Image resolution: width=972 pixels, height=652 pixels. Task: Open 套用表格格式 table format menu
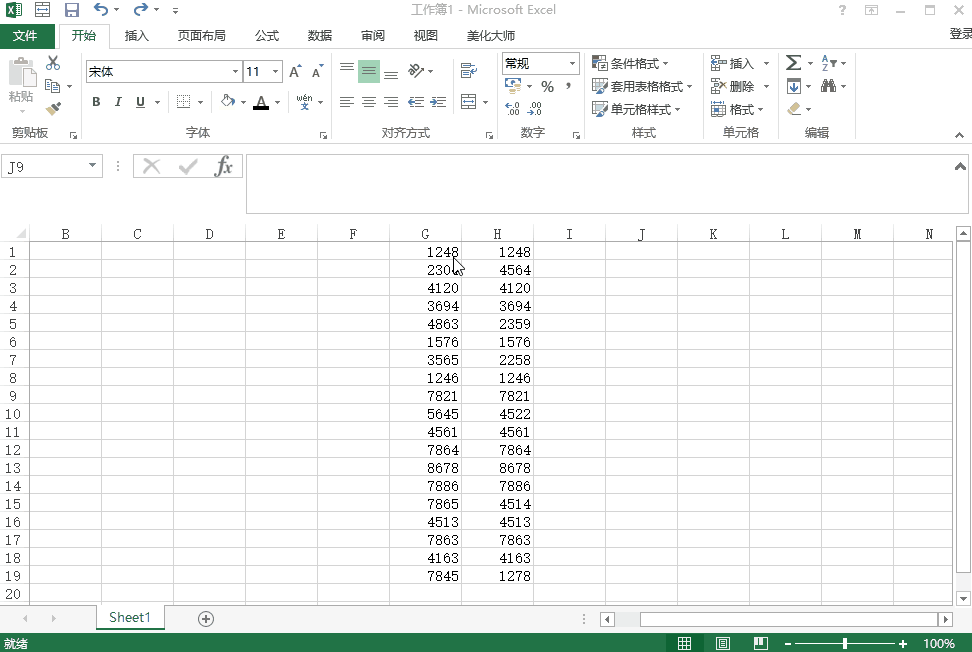point(642,86)
